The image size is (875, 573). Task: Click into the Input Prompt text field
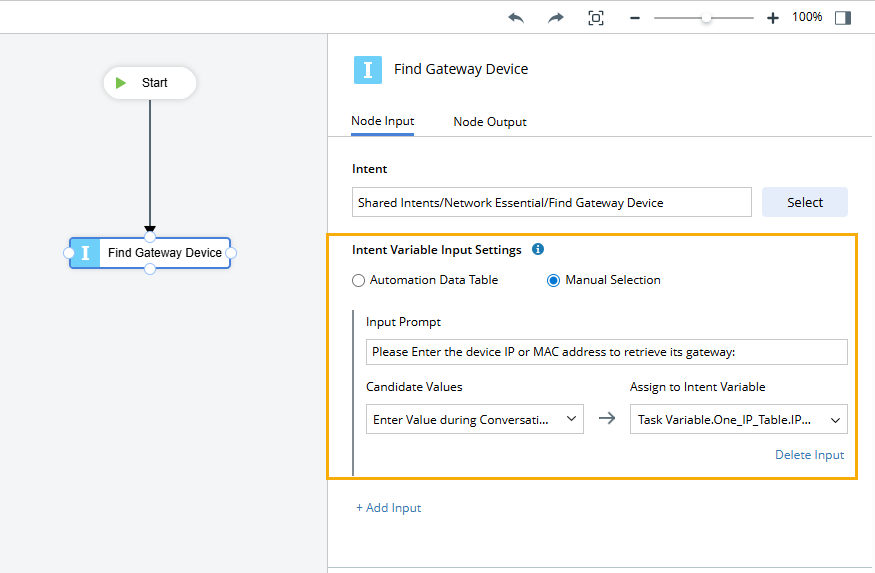pos(606,352)
